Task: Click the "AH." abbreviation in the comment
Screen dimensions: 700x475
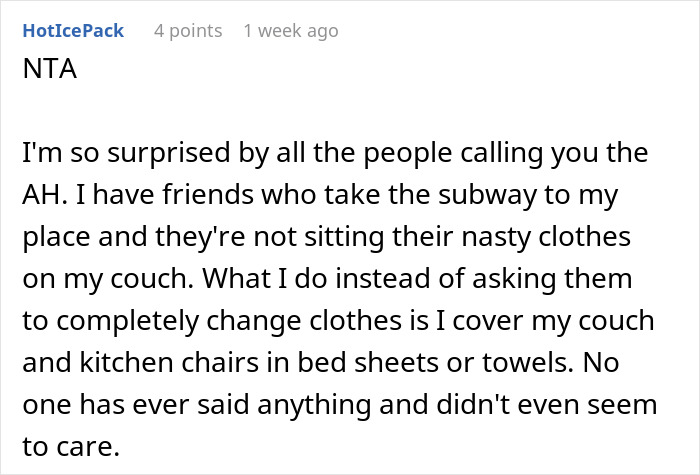Action: [42, 197]
